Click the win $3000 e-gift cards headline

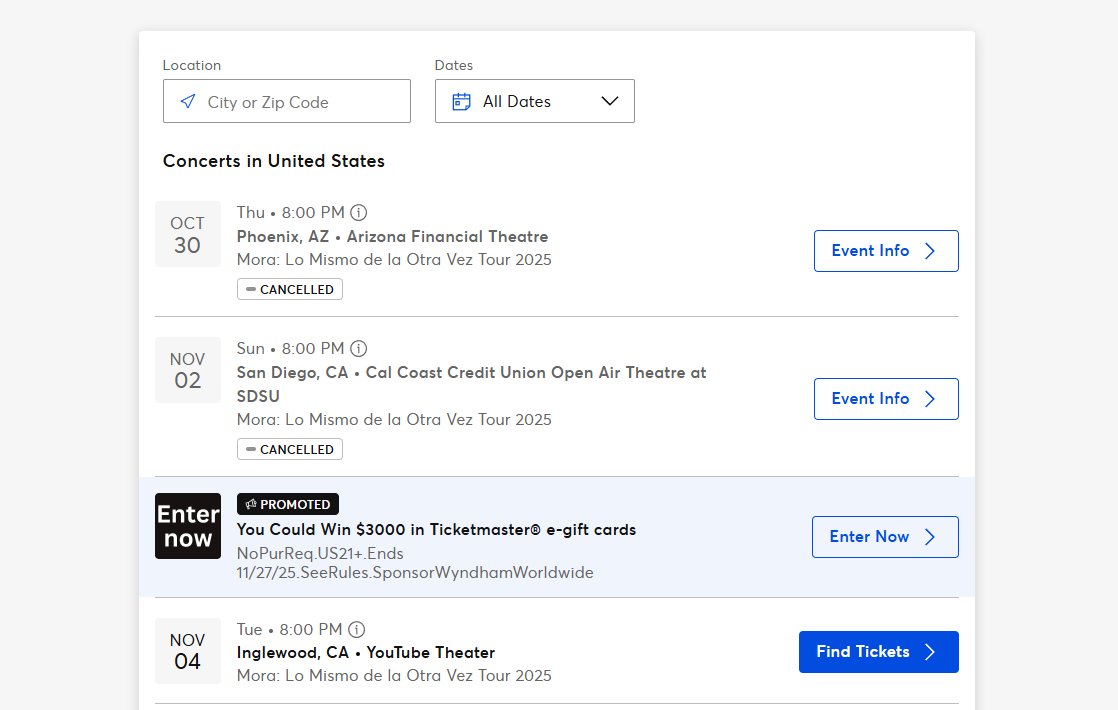click(436, 530)
